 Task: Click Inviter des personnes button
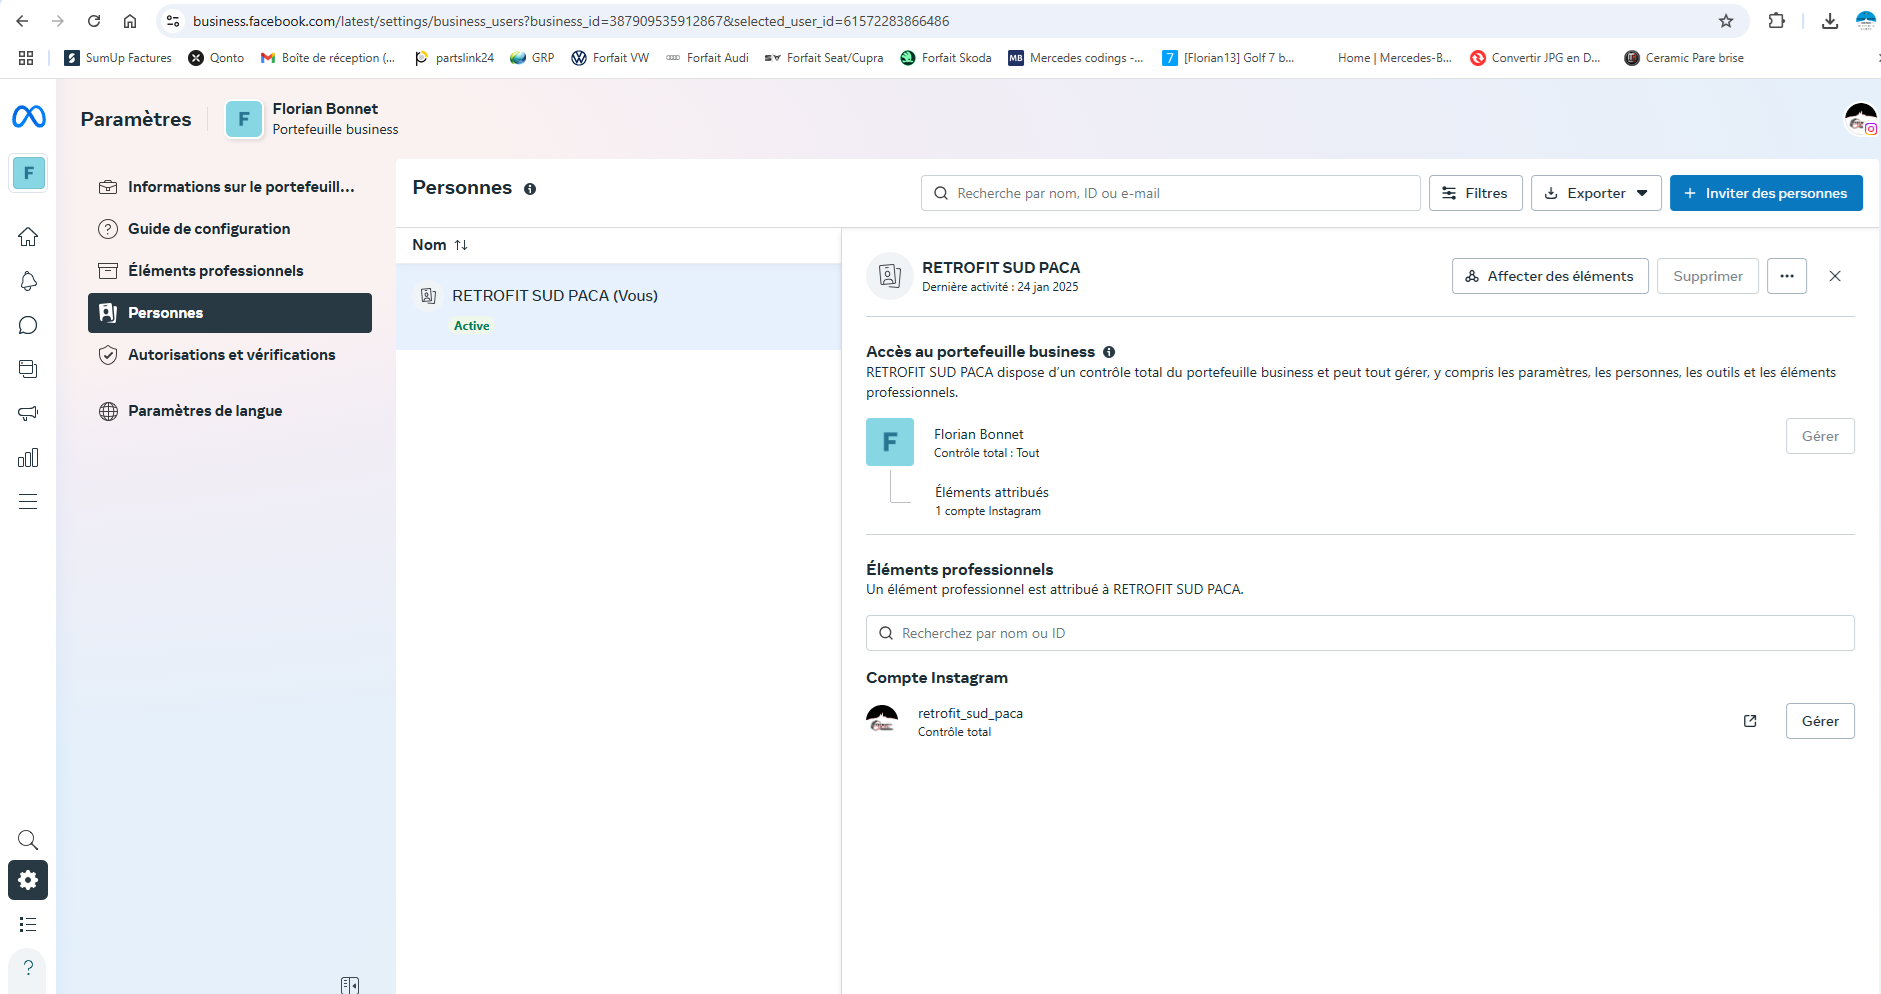click(x=1766, y=193)
